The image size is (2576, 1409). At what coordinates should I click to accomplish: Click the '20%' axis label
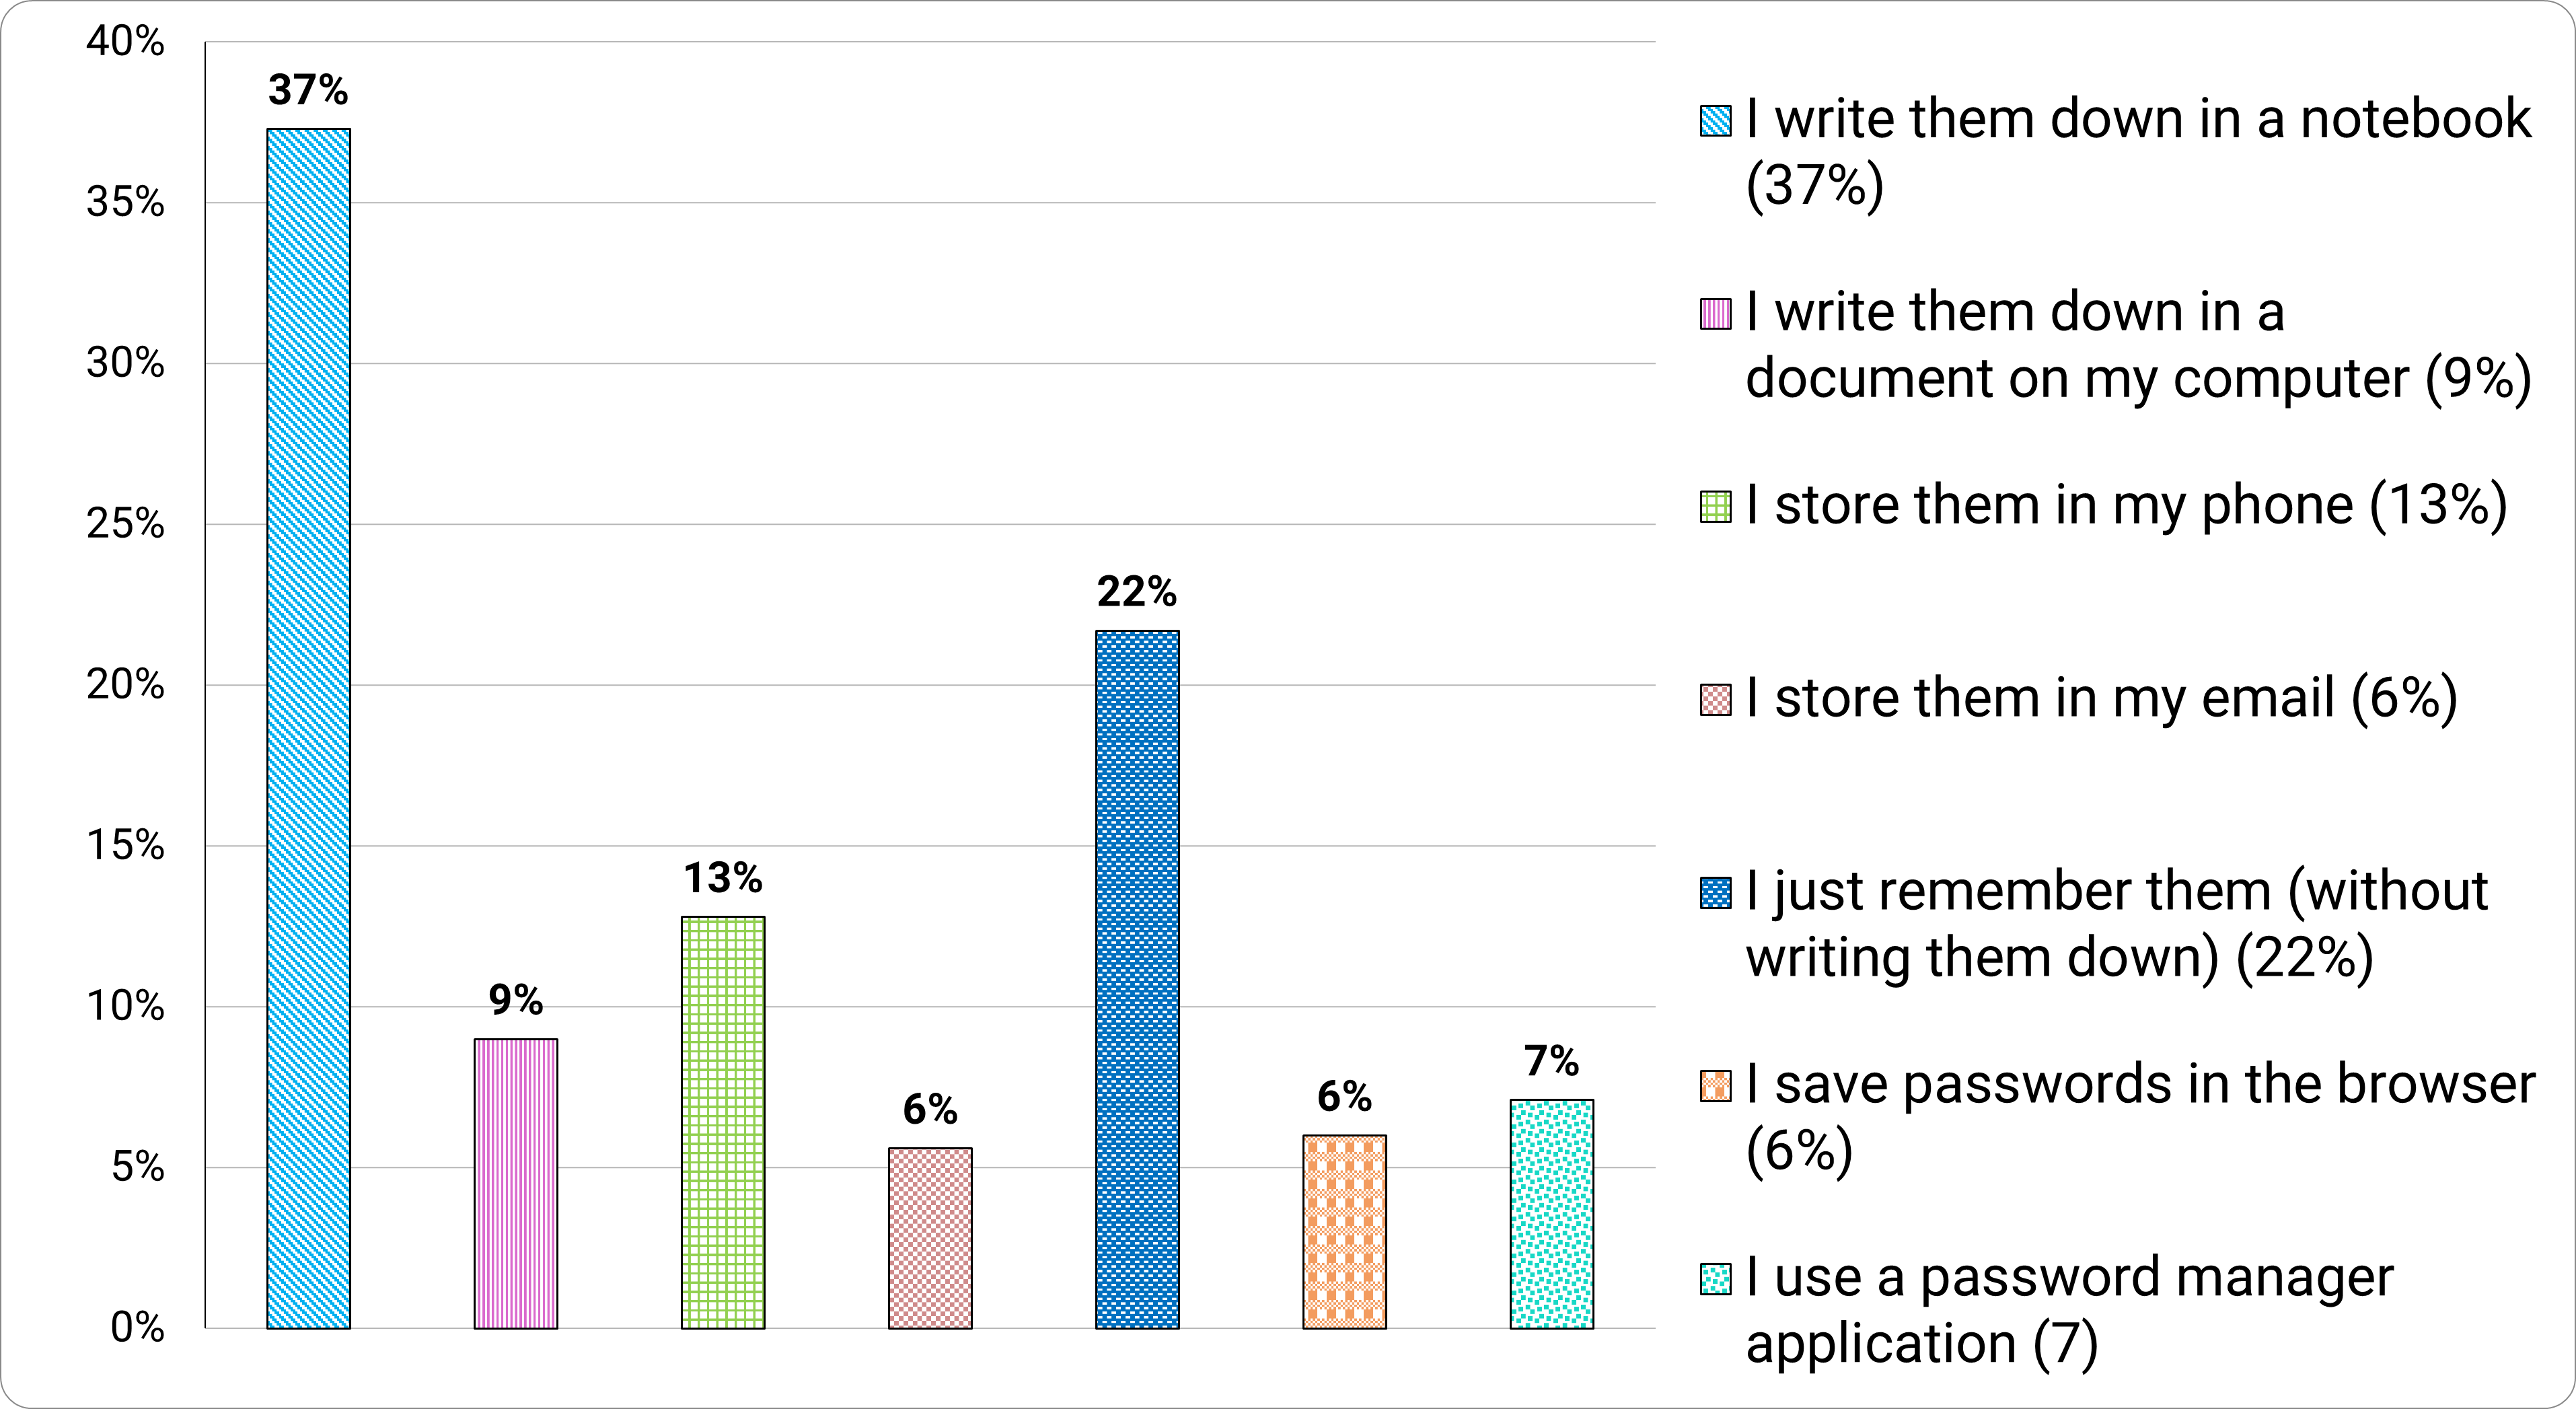click(126, 685)
